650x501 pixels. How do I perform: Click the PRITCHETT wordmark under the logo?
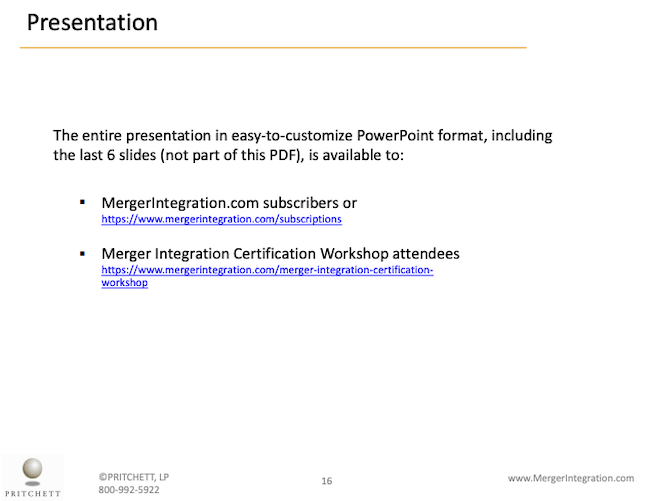(x=33, y=494)
